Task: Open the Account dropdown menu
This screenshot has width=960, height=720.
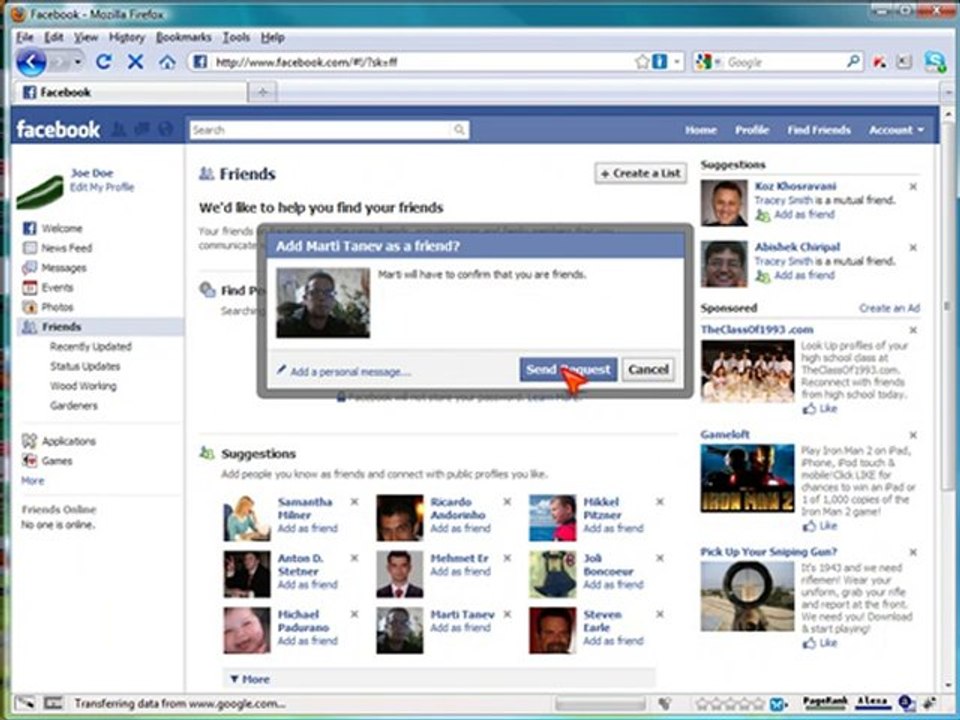Action: tap(896, 130)
